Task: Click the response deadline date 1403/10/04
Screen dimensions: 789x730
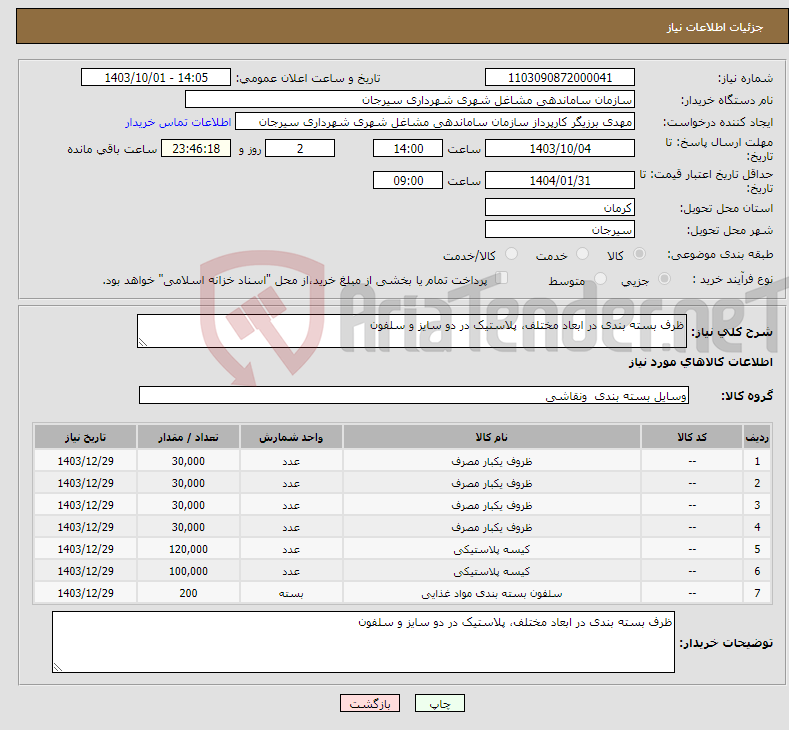Action: pyautogui.click(x=560, y=148)
